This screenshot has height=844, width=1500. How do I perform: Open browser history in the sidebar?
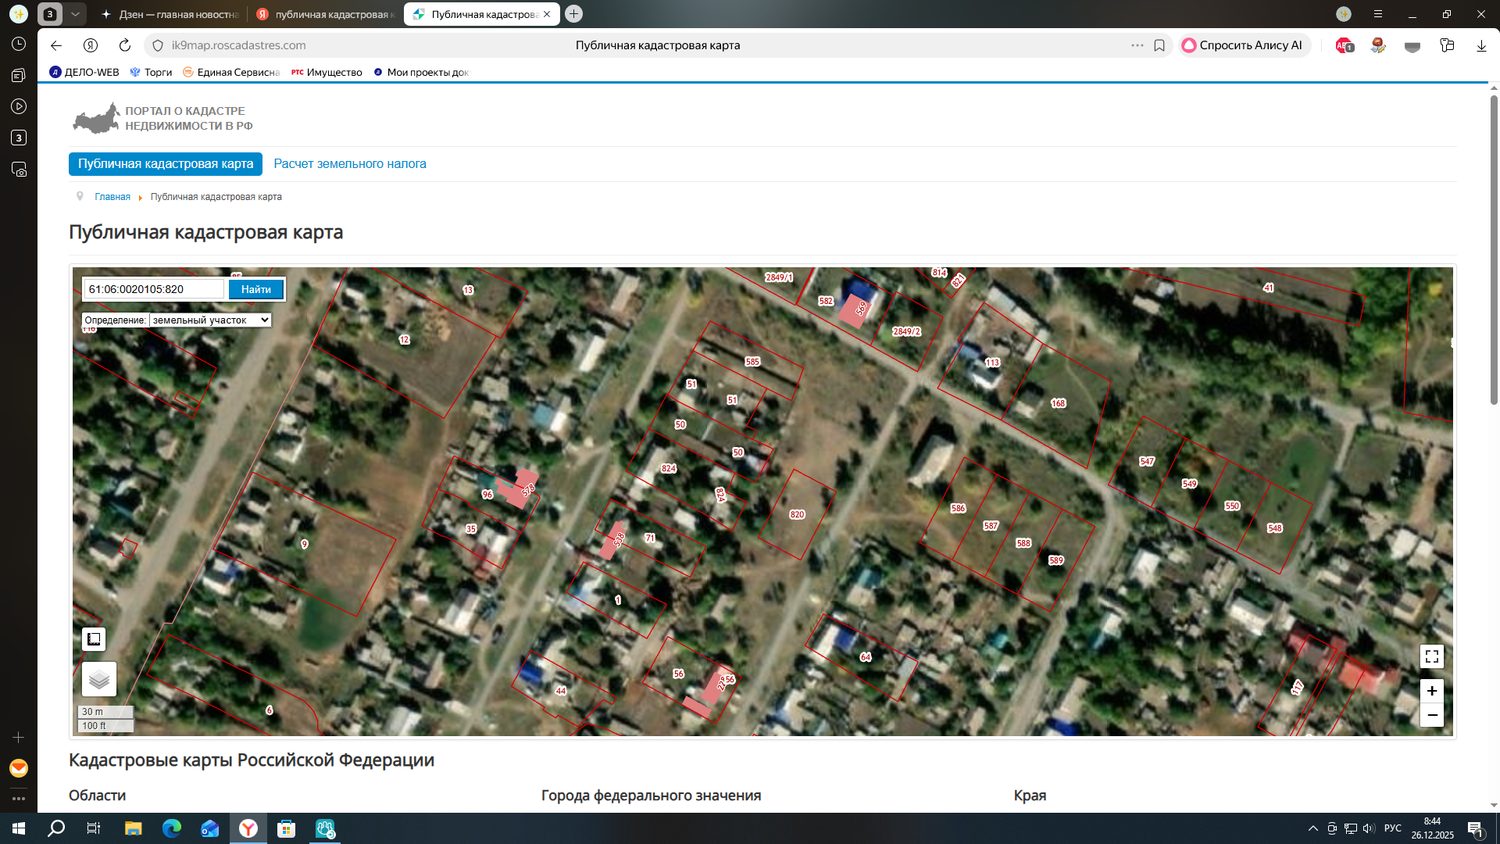[x=18, y=44]
